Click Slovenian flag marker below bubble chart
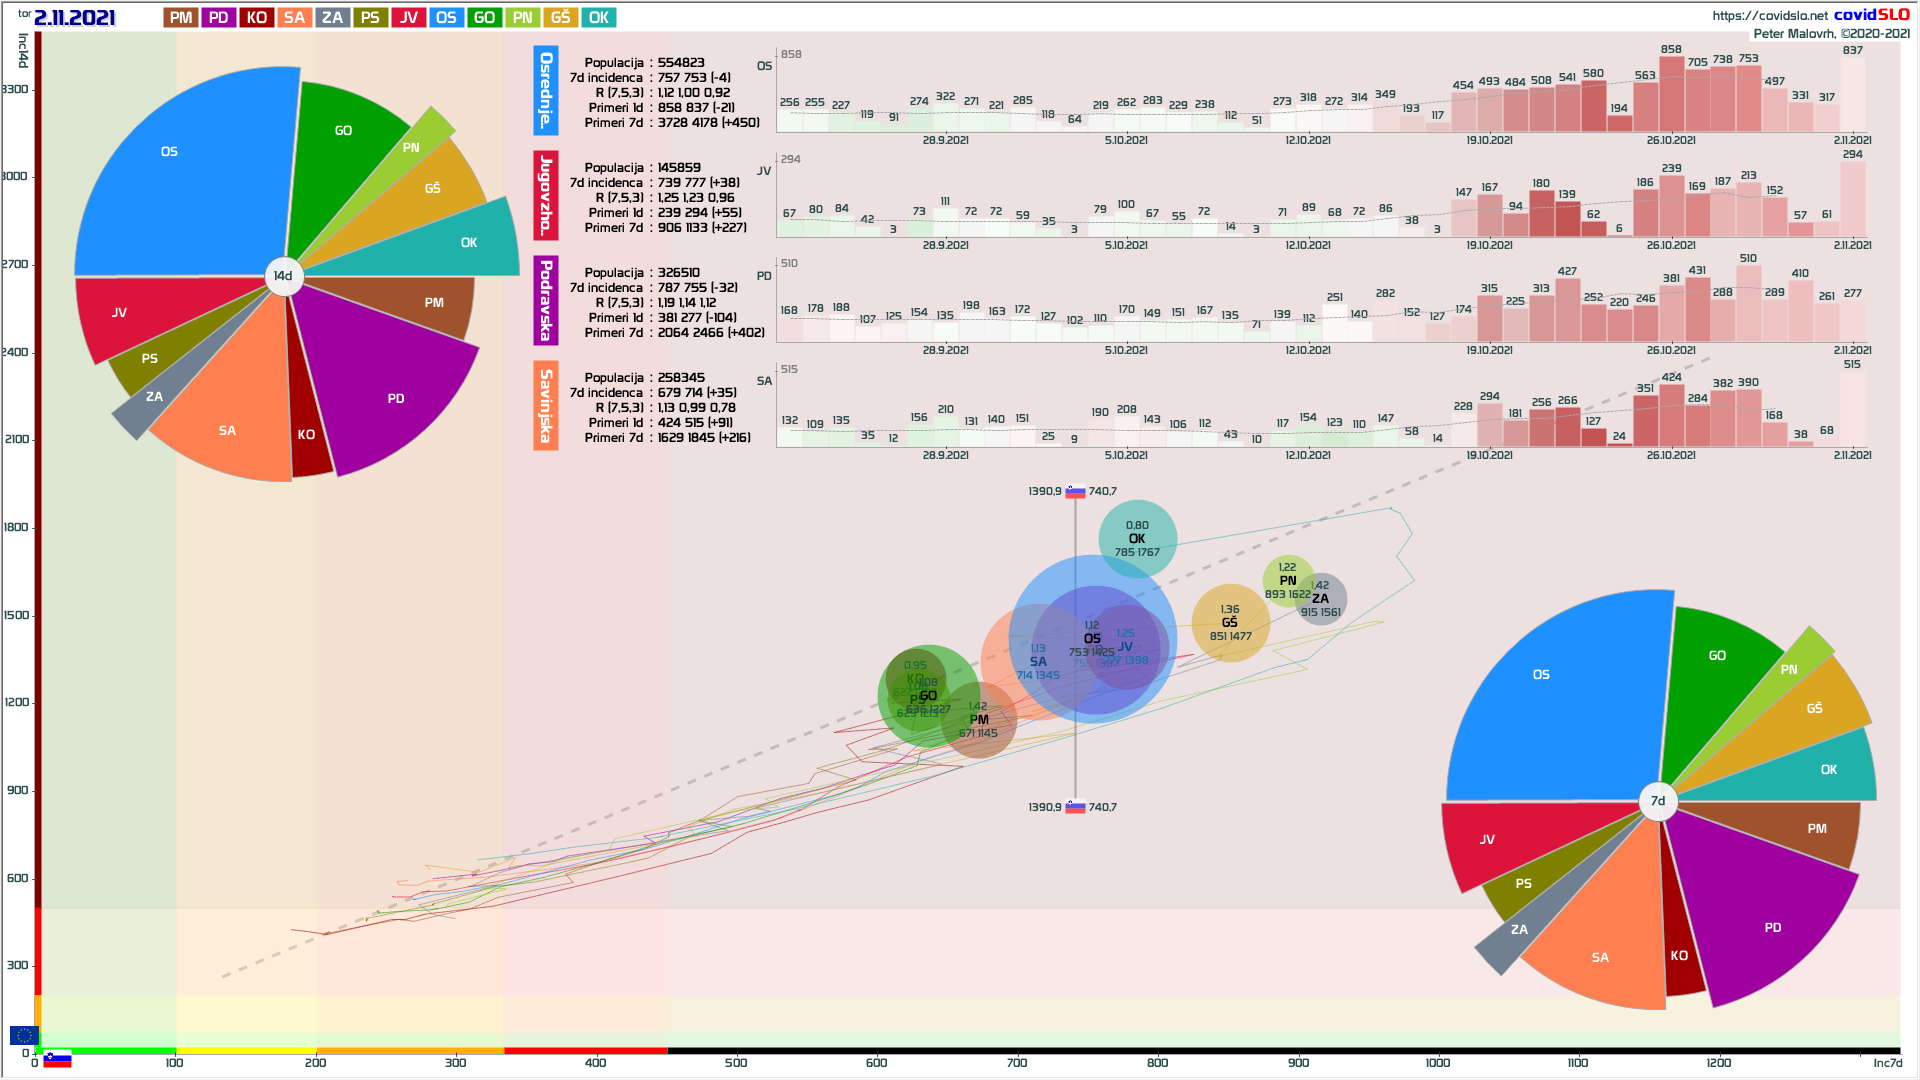 click(1075, 807)
